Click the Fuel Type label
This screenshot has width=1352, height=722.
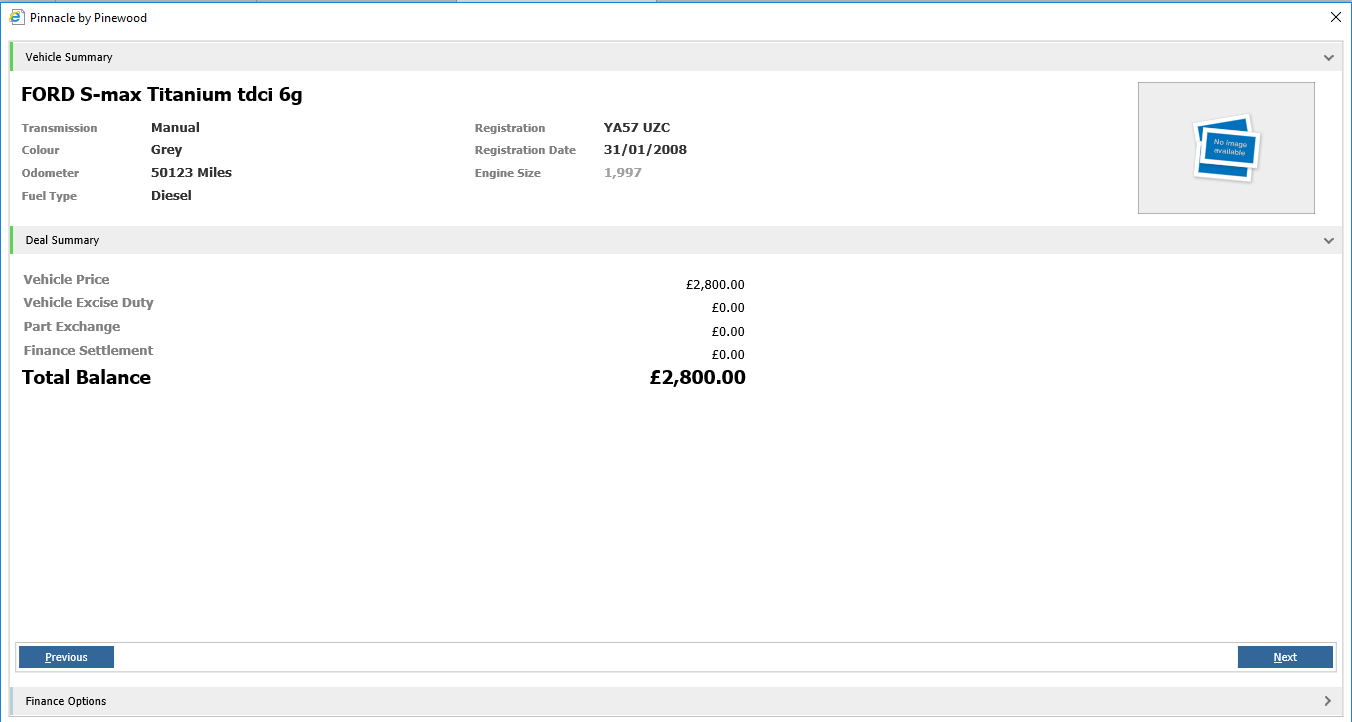pos(49,196)
